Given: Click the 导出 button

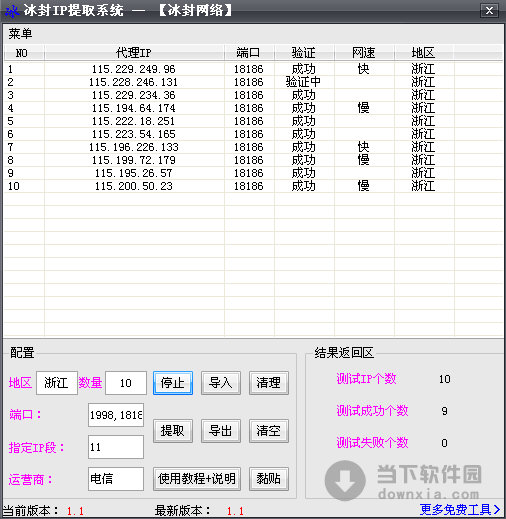Looking at the screenshot, I should (221, 431).
